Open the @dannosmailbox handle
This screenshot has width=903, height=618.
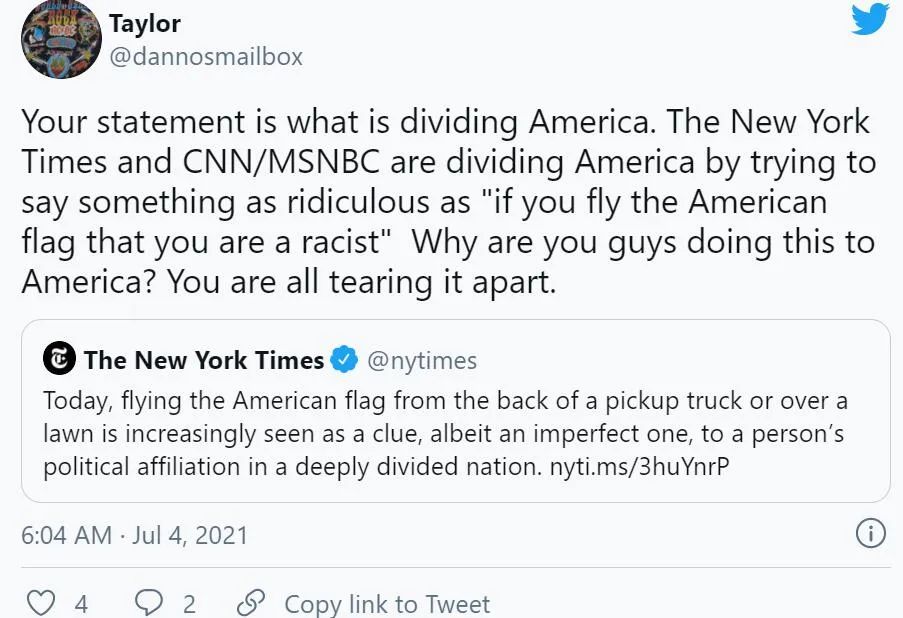coord(206,56)
